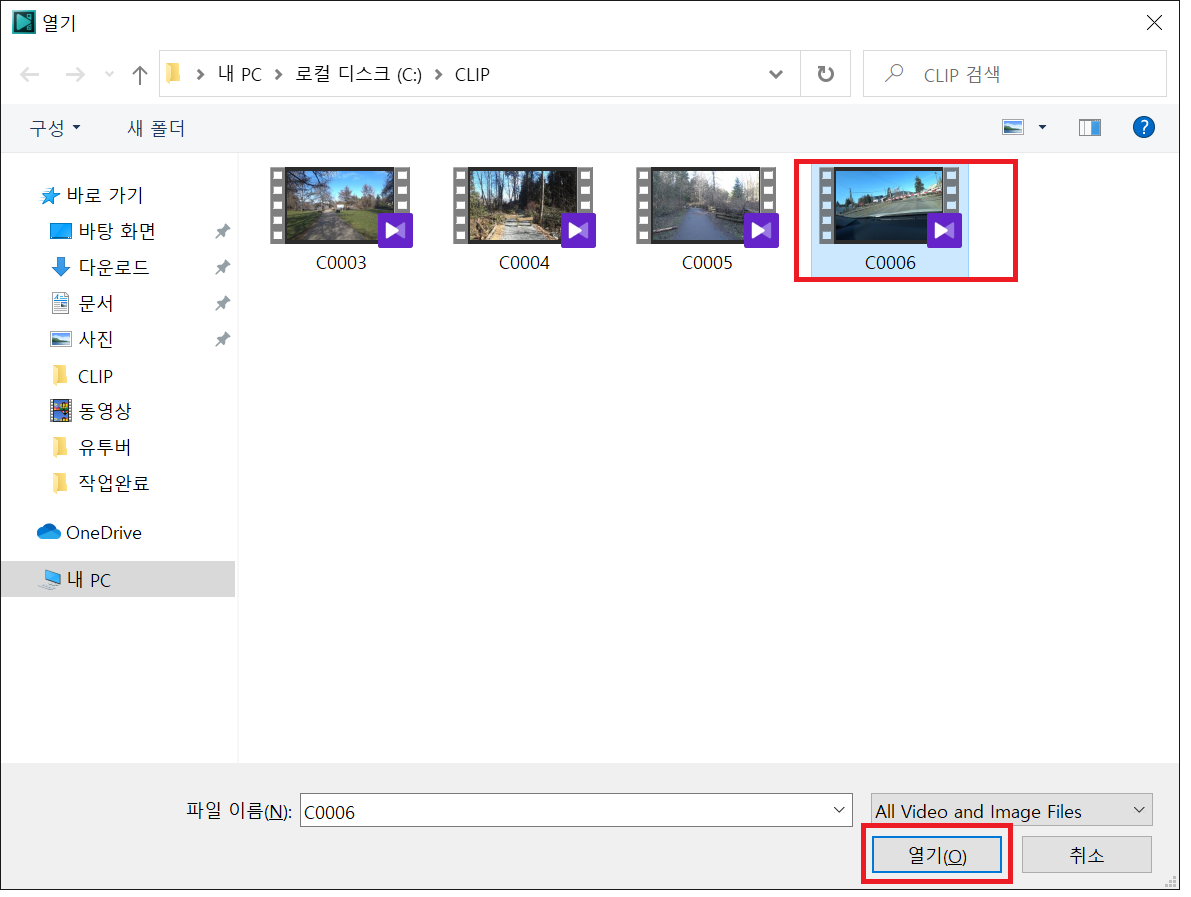The height and width of the screenshot is (897, 1191).
Task: Click the 취소 button
Action: 1086,856
